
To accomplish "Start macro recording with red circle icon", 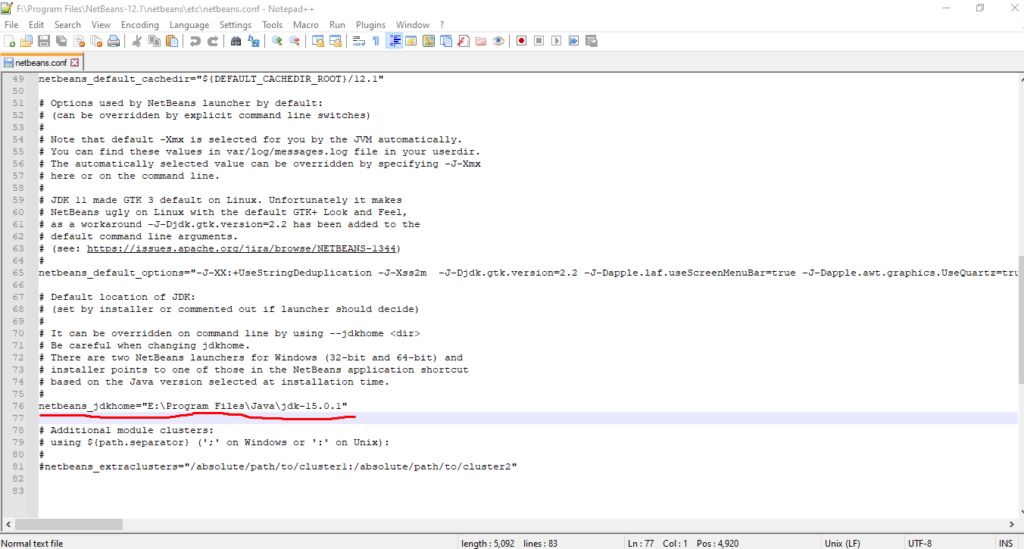I will click(x=521, y=41).
